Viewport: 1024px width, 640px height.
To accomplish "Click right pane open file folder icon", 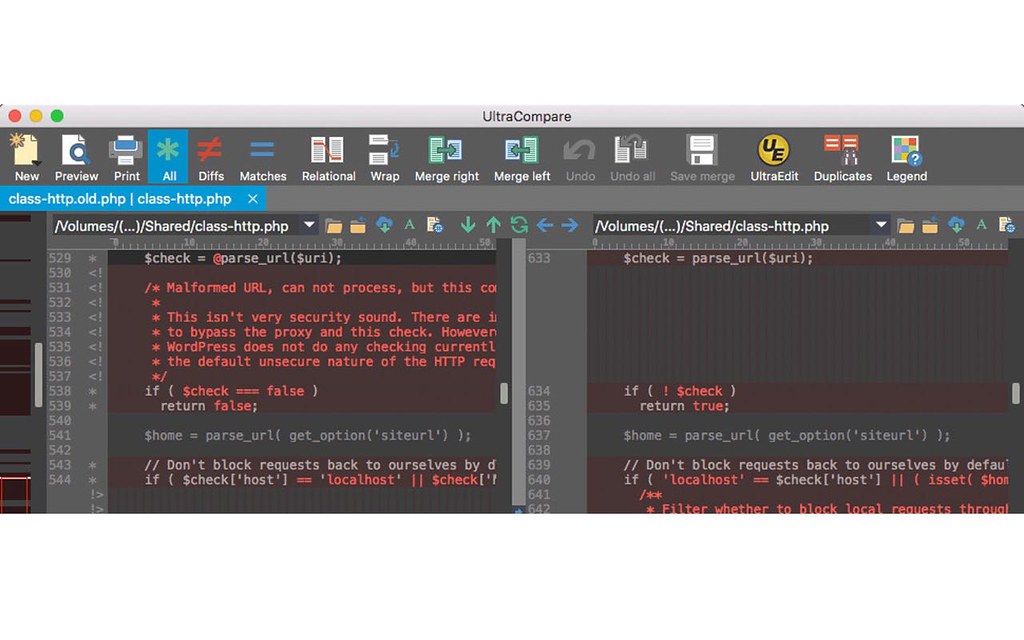I will (906, 226).
